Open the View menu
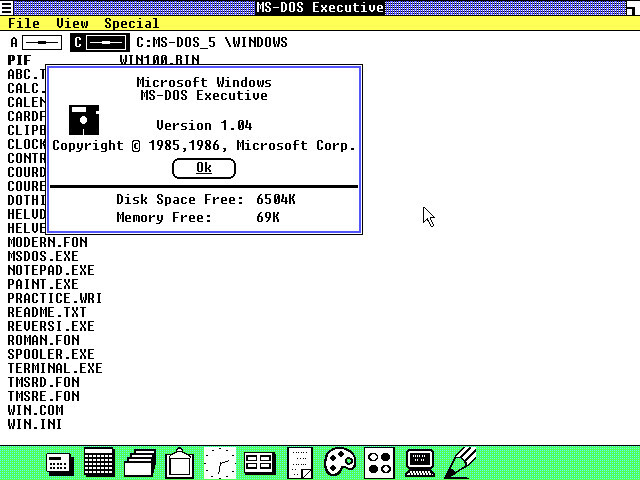 point(72,23)
